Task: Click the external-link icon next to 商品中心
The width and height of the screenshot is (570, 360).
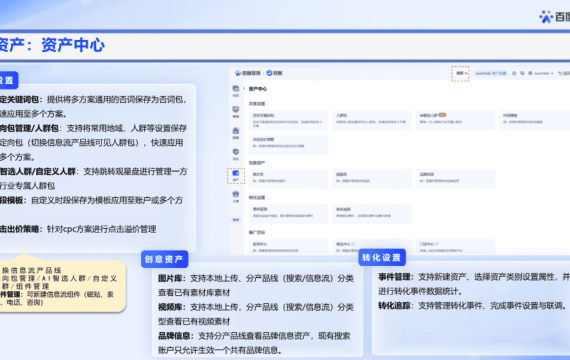Action: pos(353,244)
